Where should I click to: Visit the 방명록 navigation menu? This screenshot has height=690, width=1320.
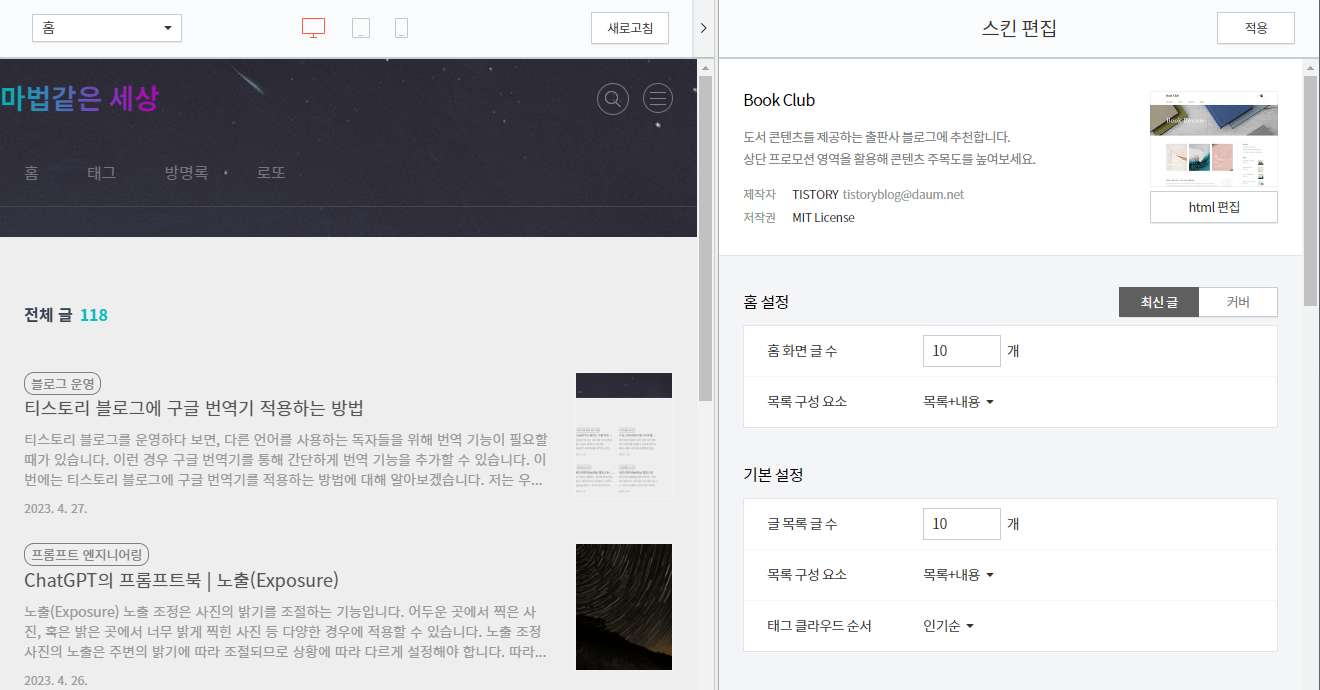tap(187, 172)
